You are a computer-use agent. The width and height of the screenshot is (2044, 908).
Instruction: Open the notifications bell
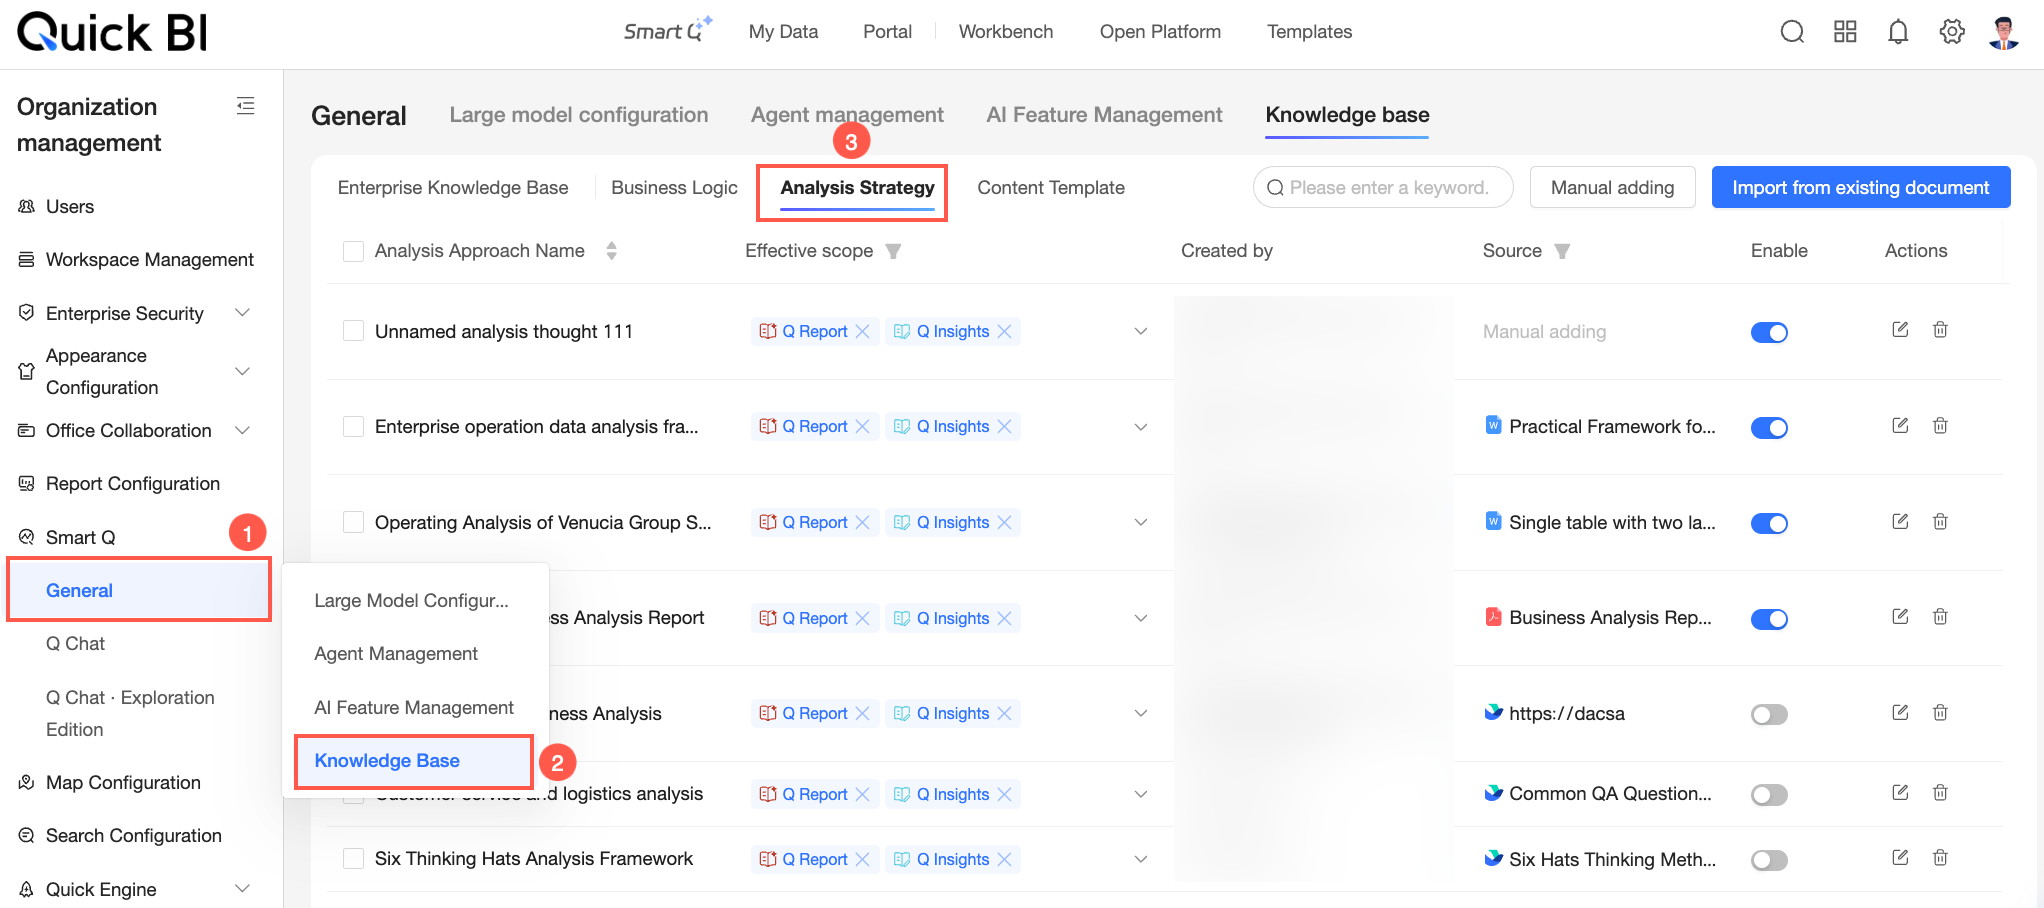(x=1898, y=32)
